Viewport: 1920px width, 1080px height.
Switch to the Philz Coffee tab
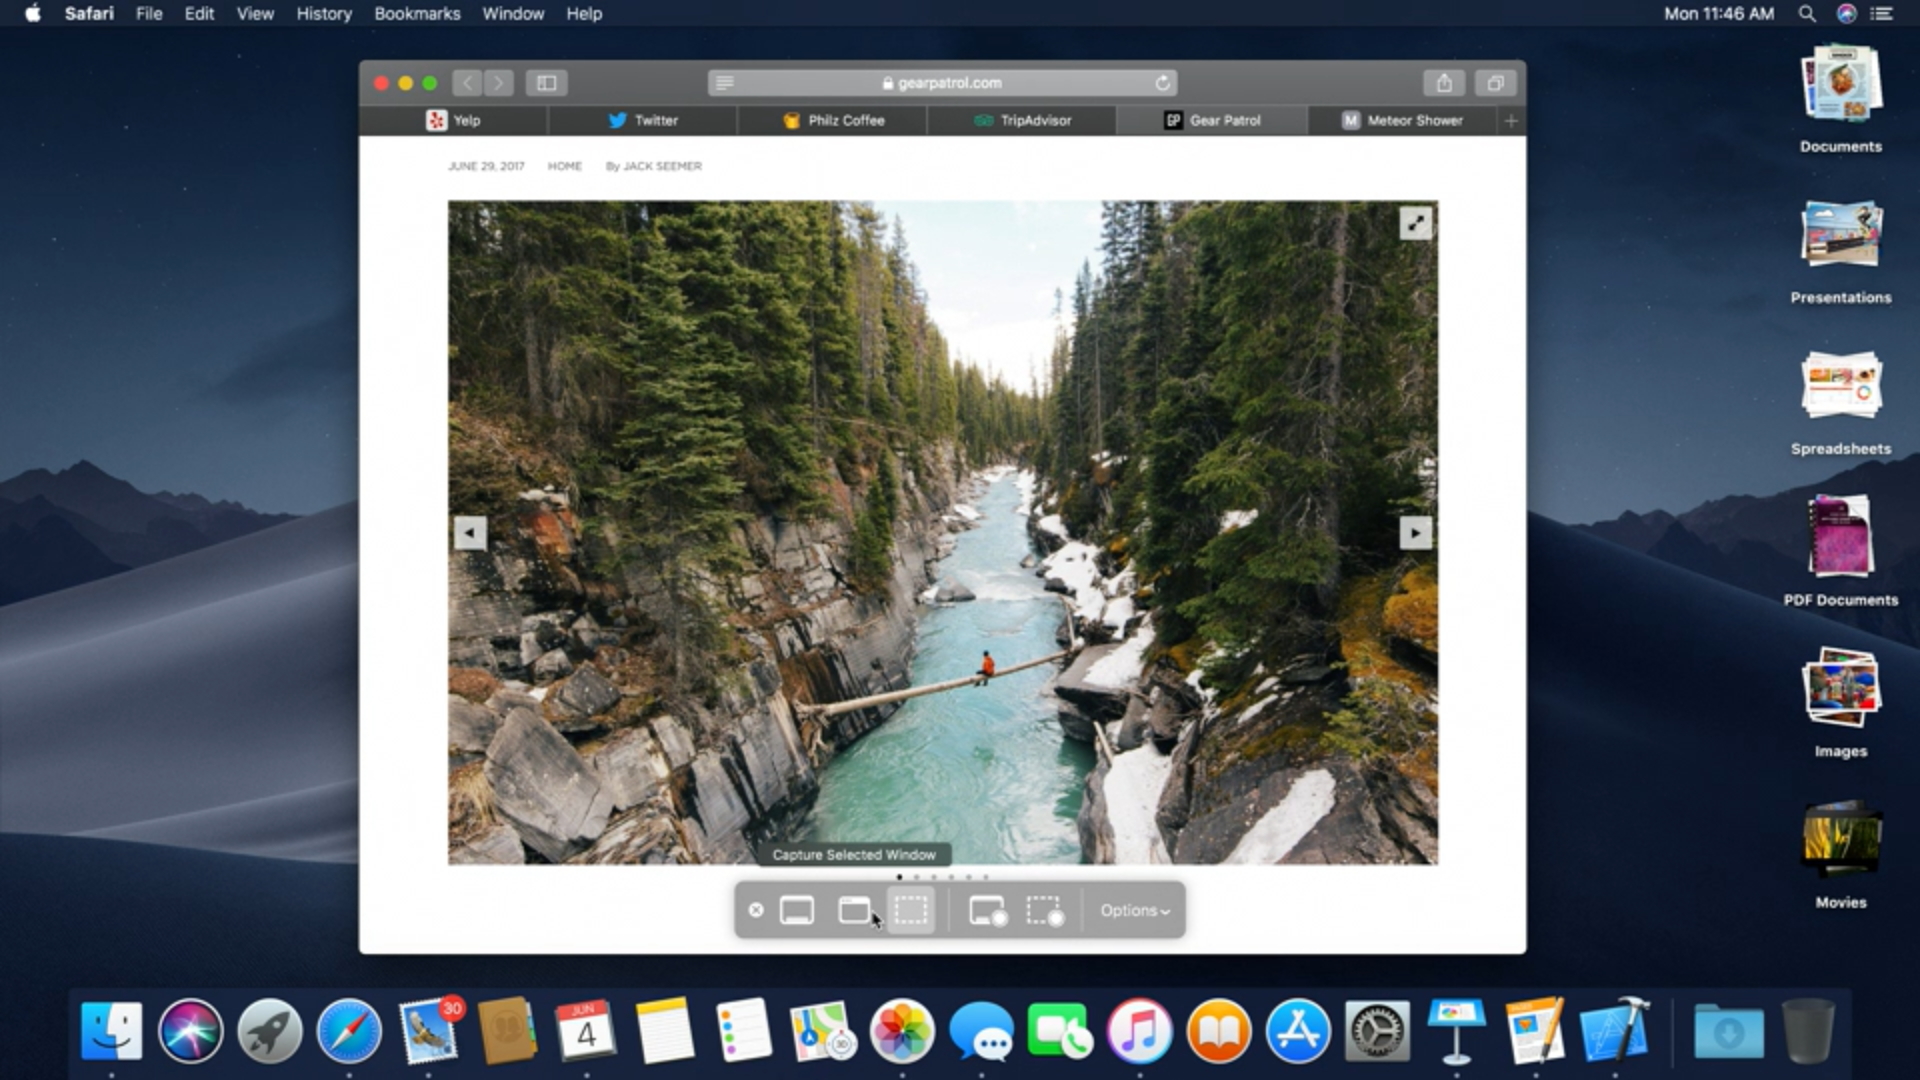pyautogui.click(x=832, y=120)
